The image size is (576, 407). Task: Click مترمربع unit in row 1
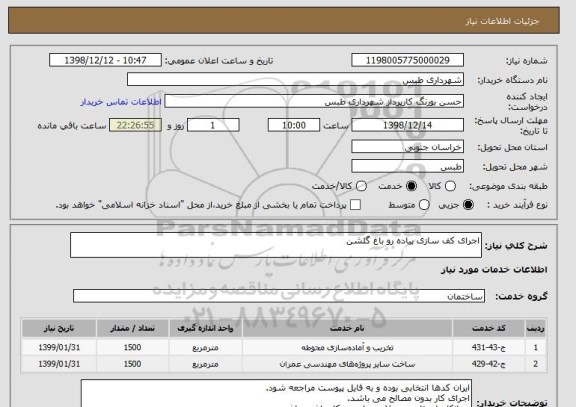coord(205,347)
